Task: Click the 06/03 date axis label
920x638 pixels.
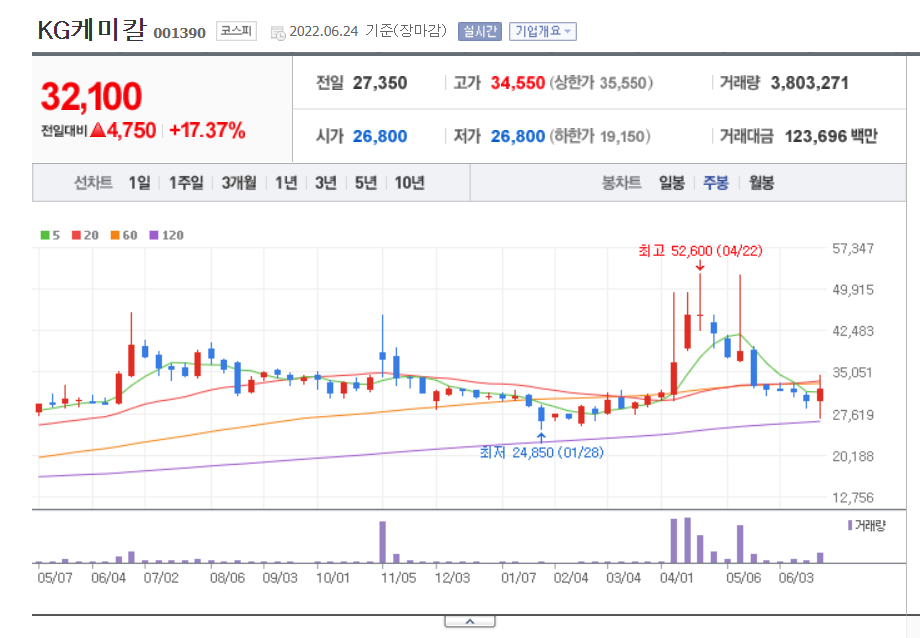Action: pos(796,578)
